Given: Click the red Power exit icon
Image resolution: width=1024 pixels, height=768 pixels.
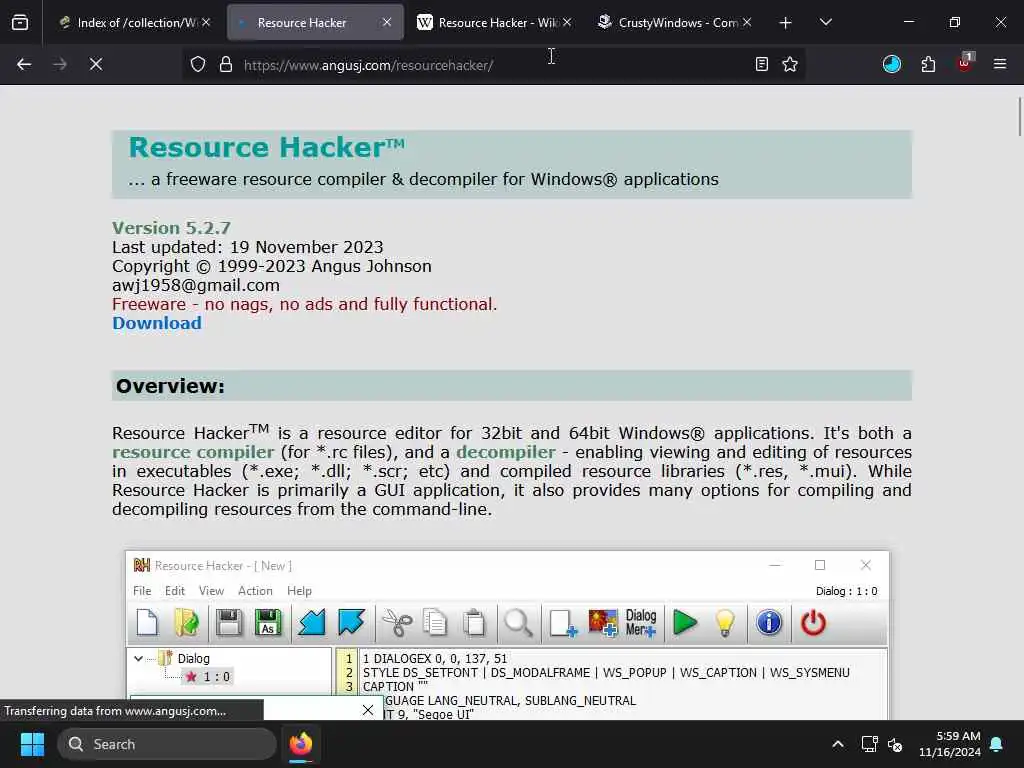Looking at the screenshot, I should pyautogui.click(x=813, y=622).
